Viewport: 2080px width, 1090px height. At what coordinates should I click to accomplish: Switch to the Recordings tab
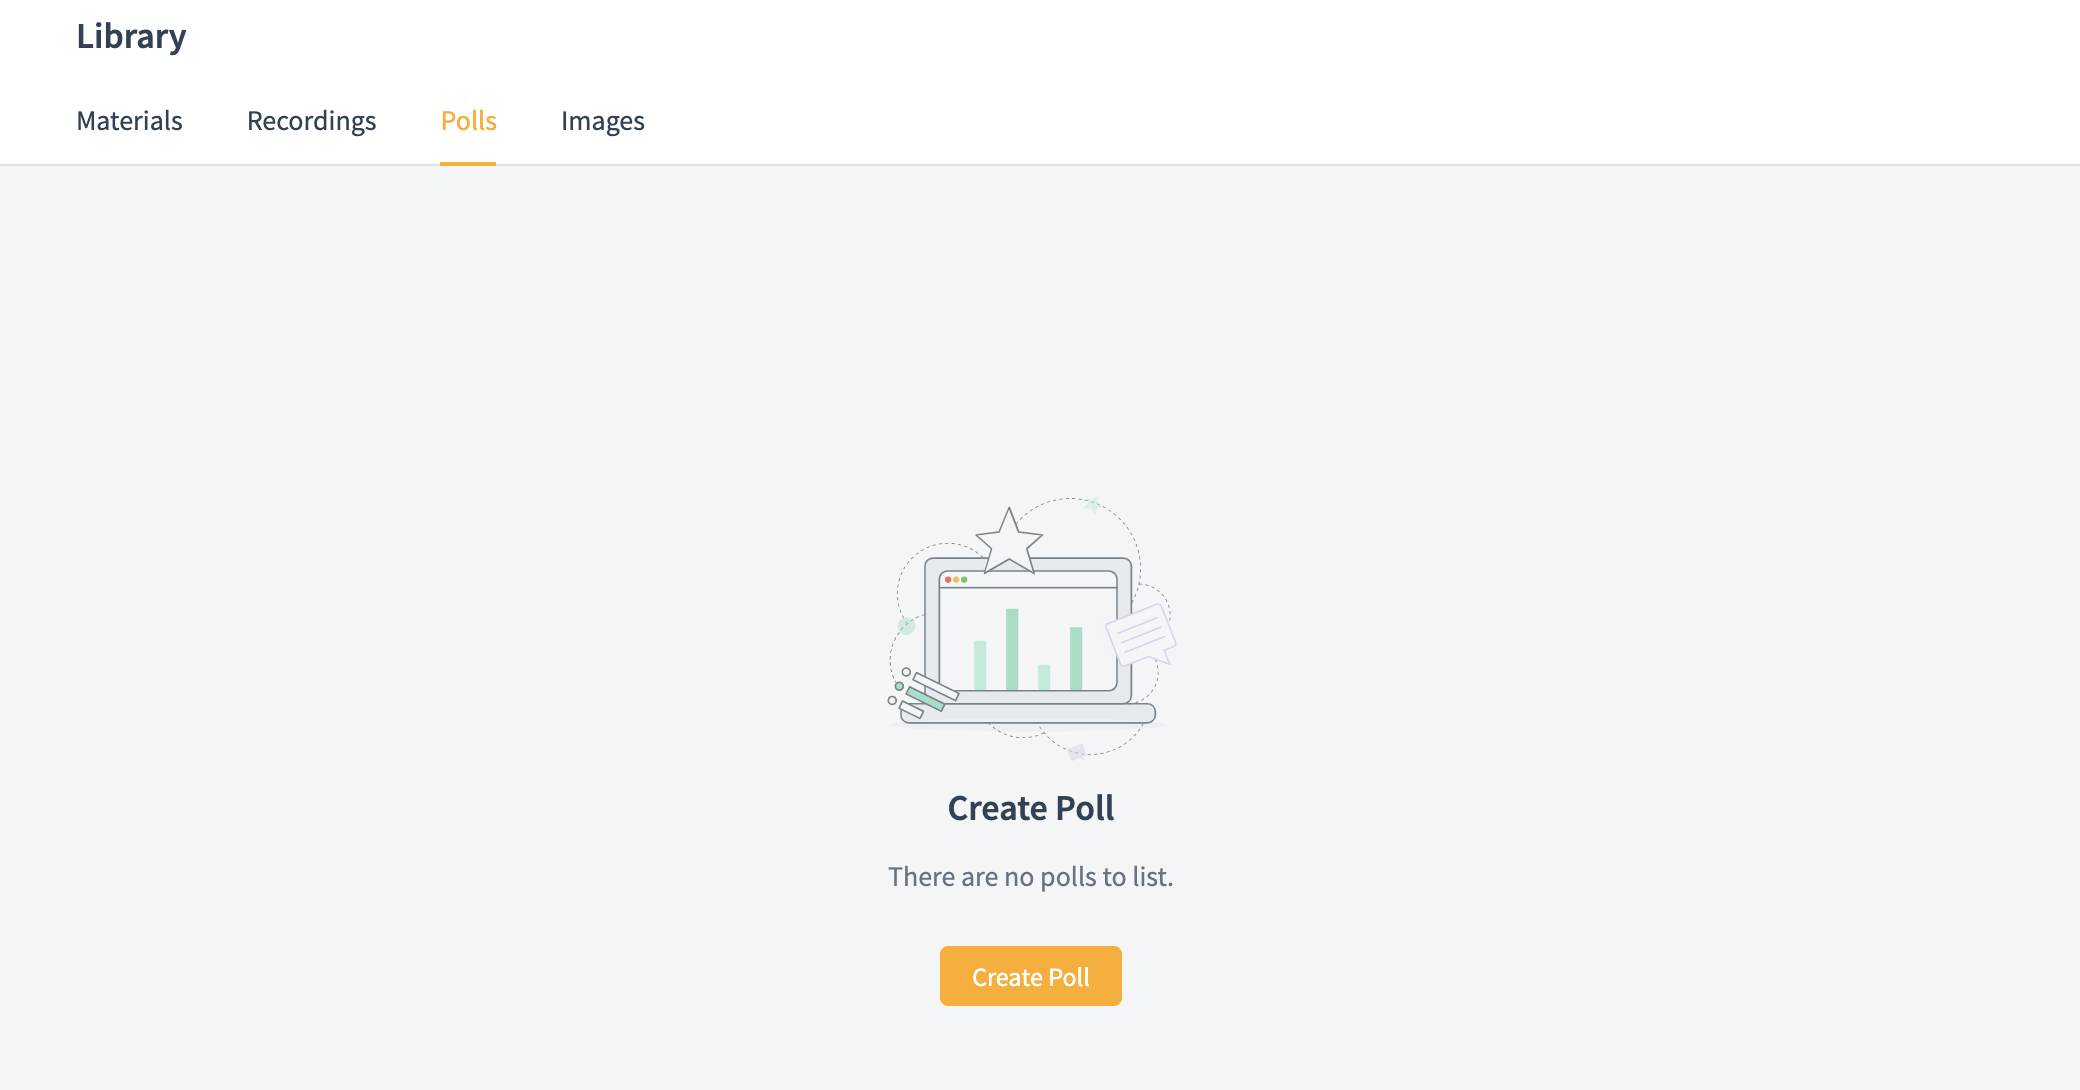point(311,121)
